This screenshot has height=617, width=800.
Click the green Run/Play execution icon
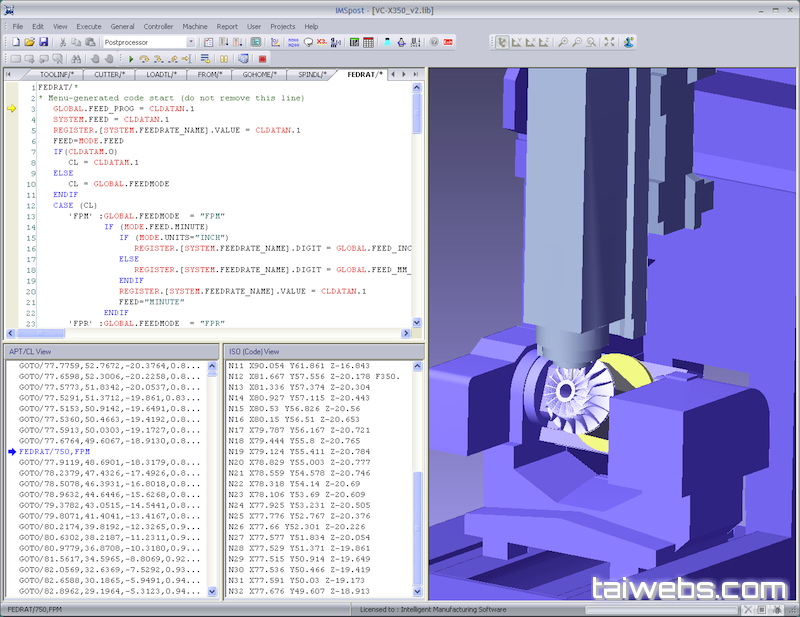131,59
